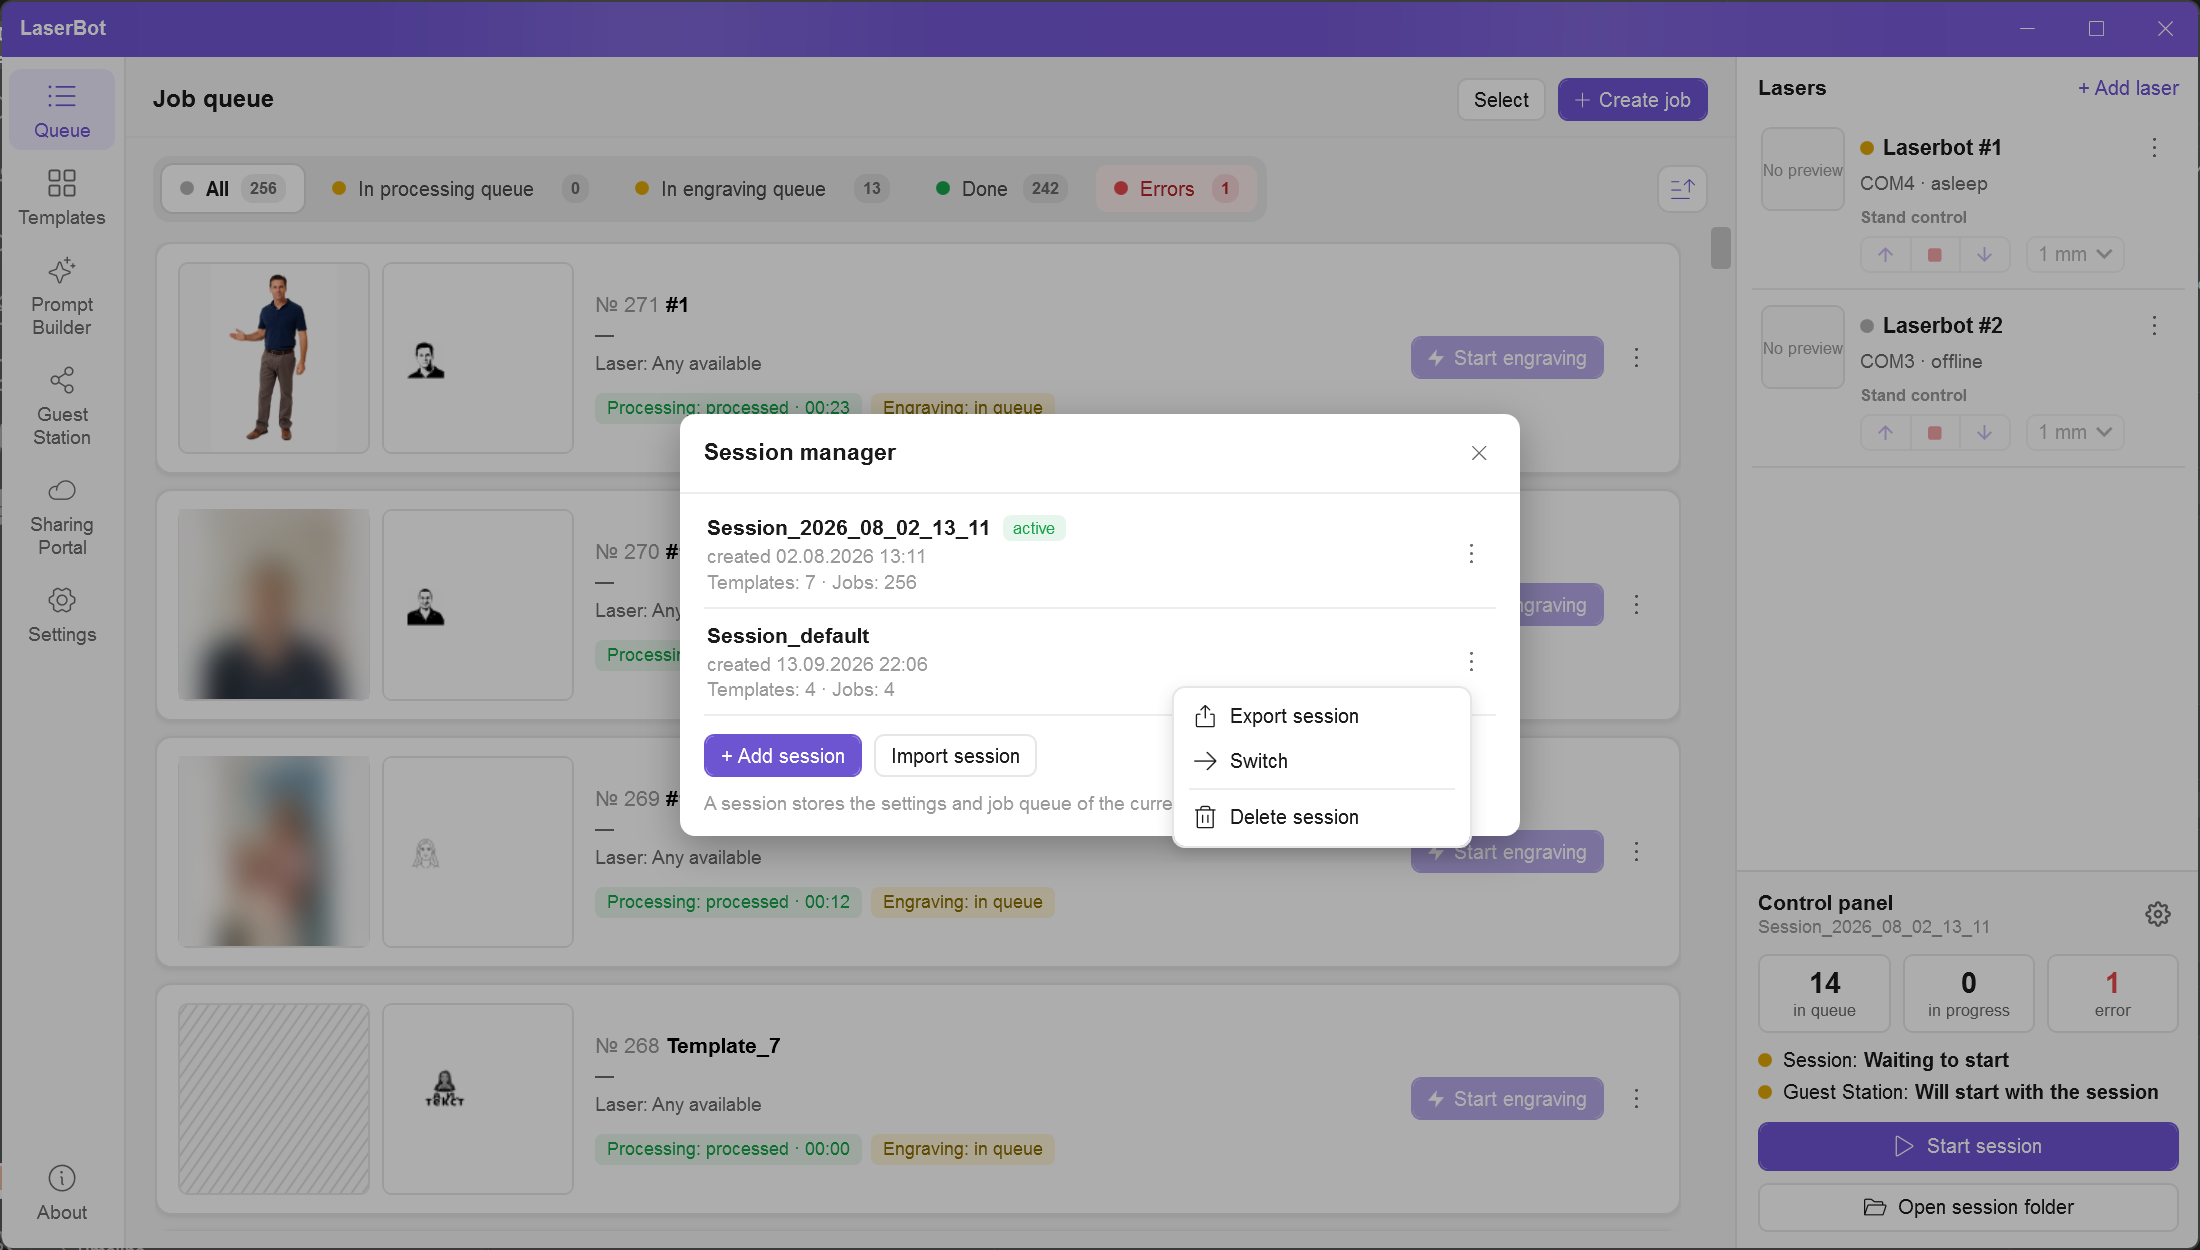This screenshot has height=1250, width=2200.
Task: Open the source photo thumbnail of job № 271
Action: [274, 358]
